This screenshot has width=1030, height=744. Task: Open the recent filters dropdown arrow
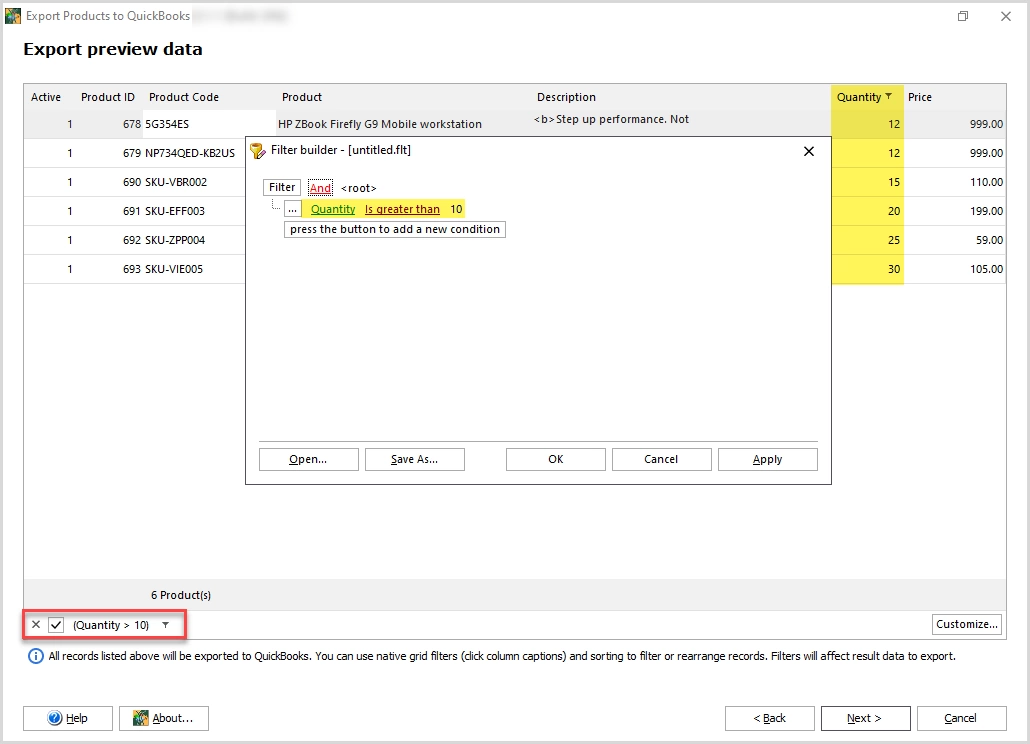166,624
